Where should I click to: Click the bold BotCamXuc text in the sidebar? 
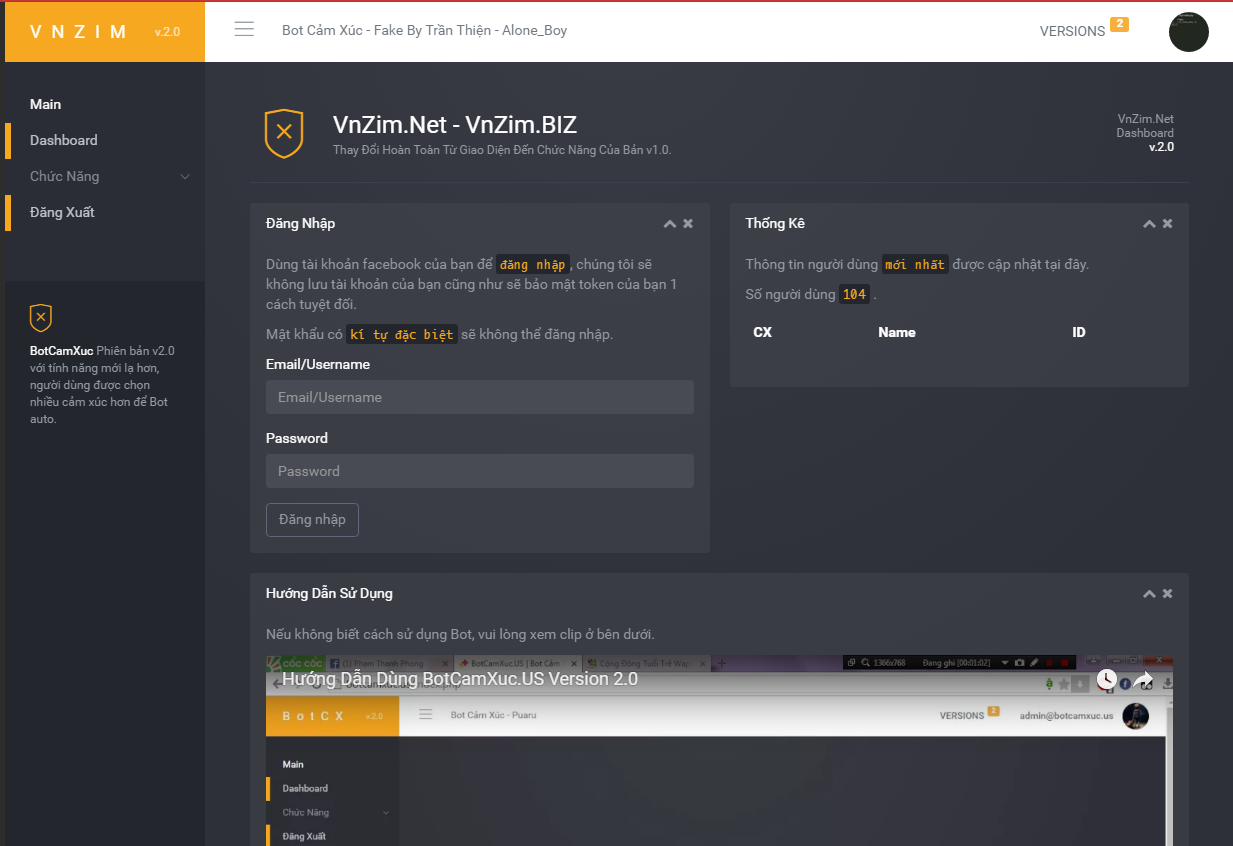(x=62, y=351)
